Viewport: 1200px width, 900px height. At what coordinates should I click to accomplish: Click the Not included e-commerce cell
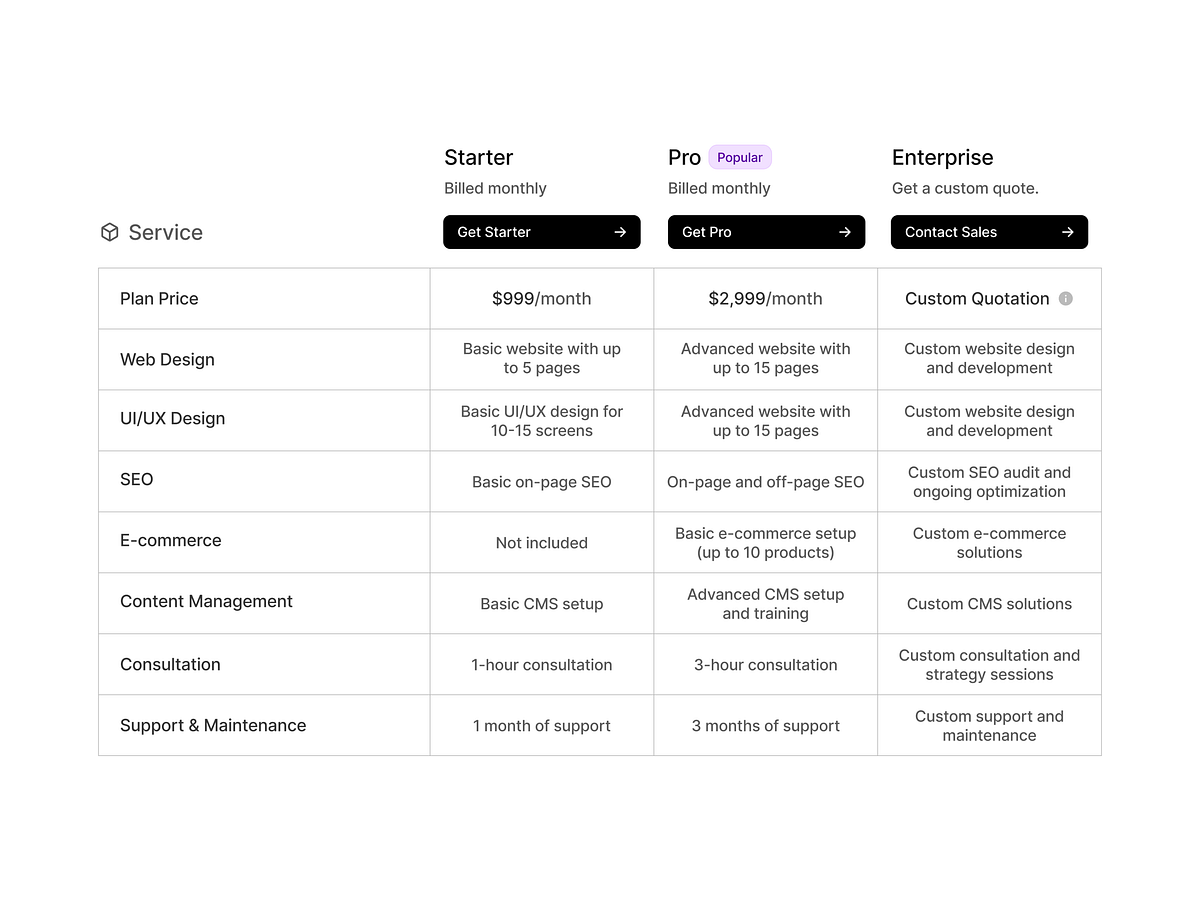[541, 542]
